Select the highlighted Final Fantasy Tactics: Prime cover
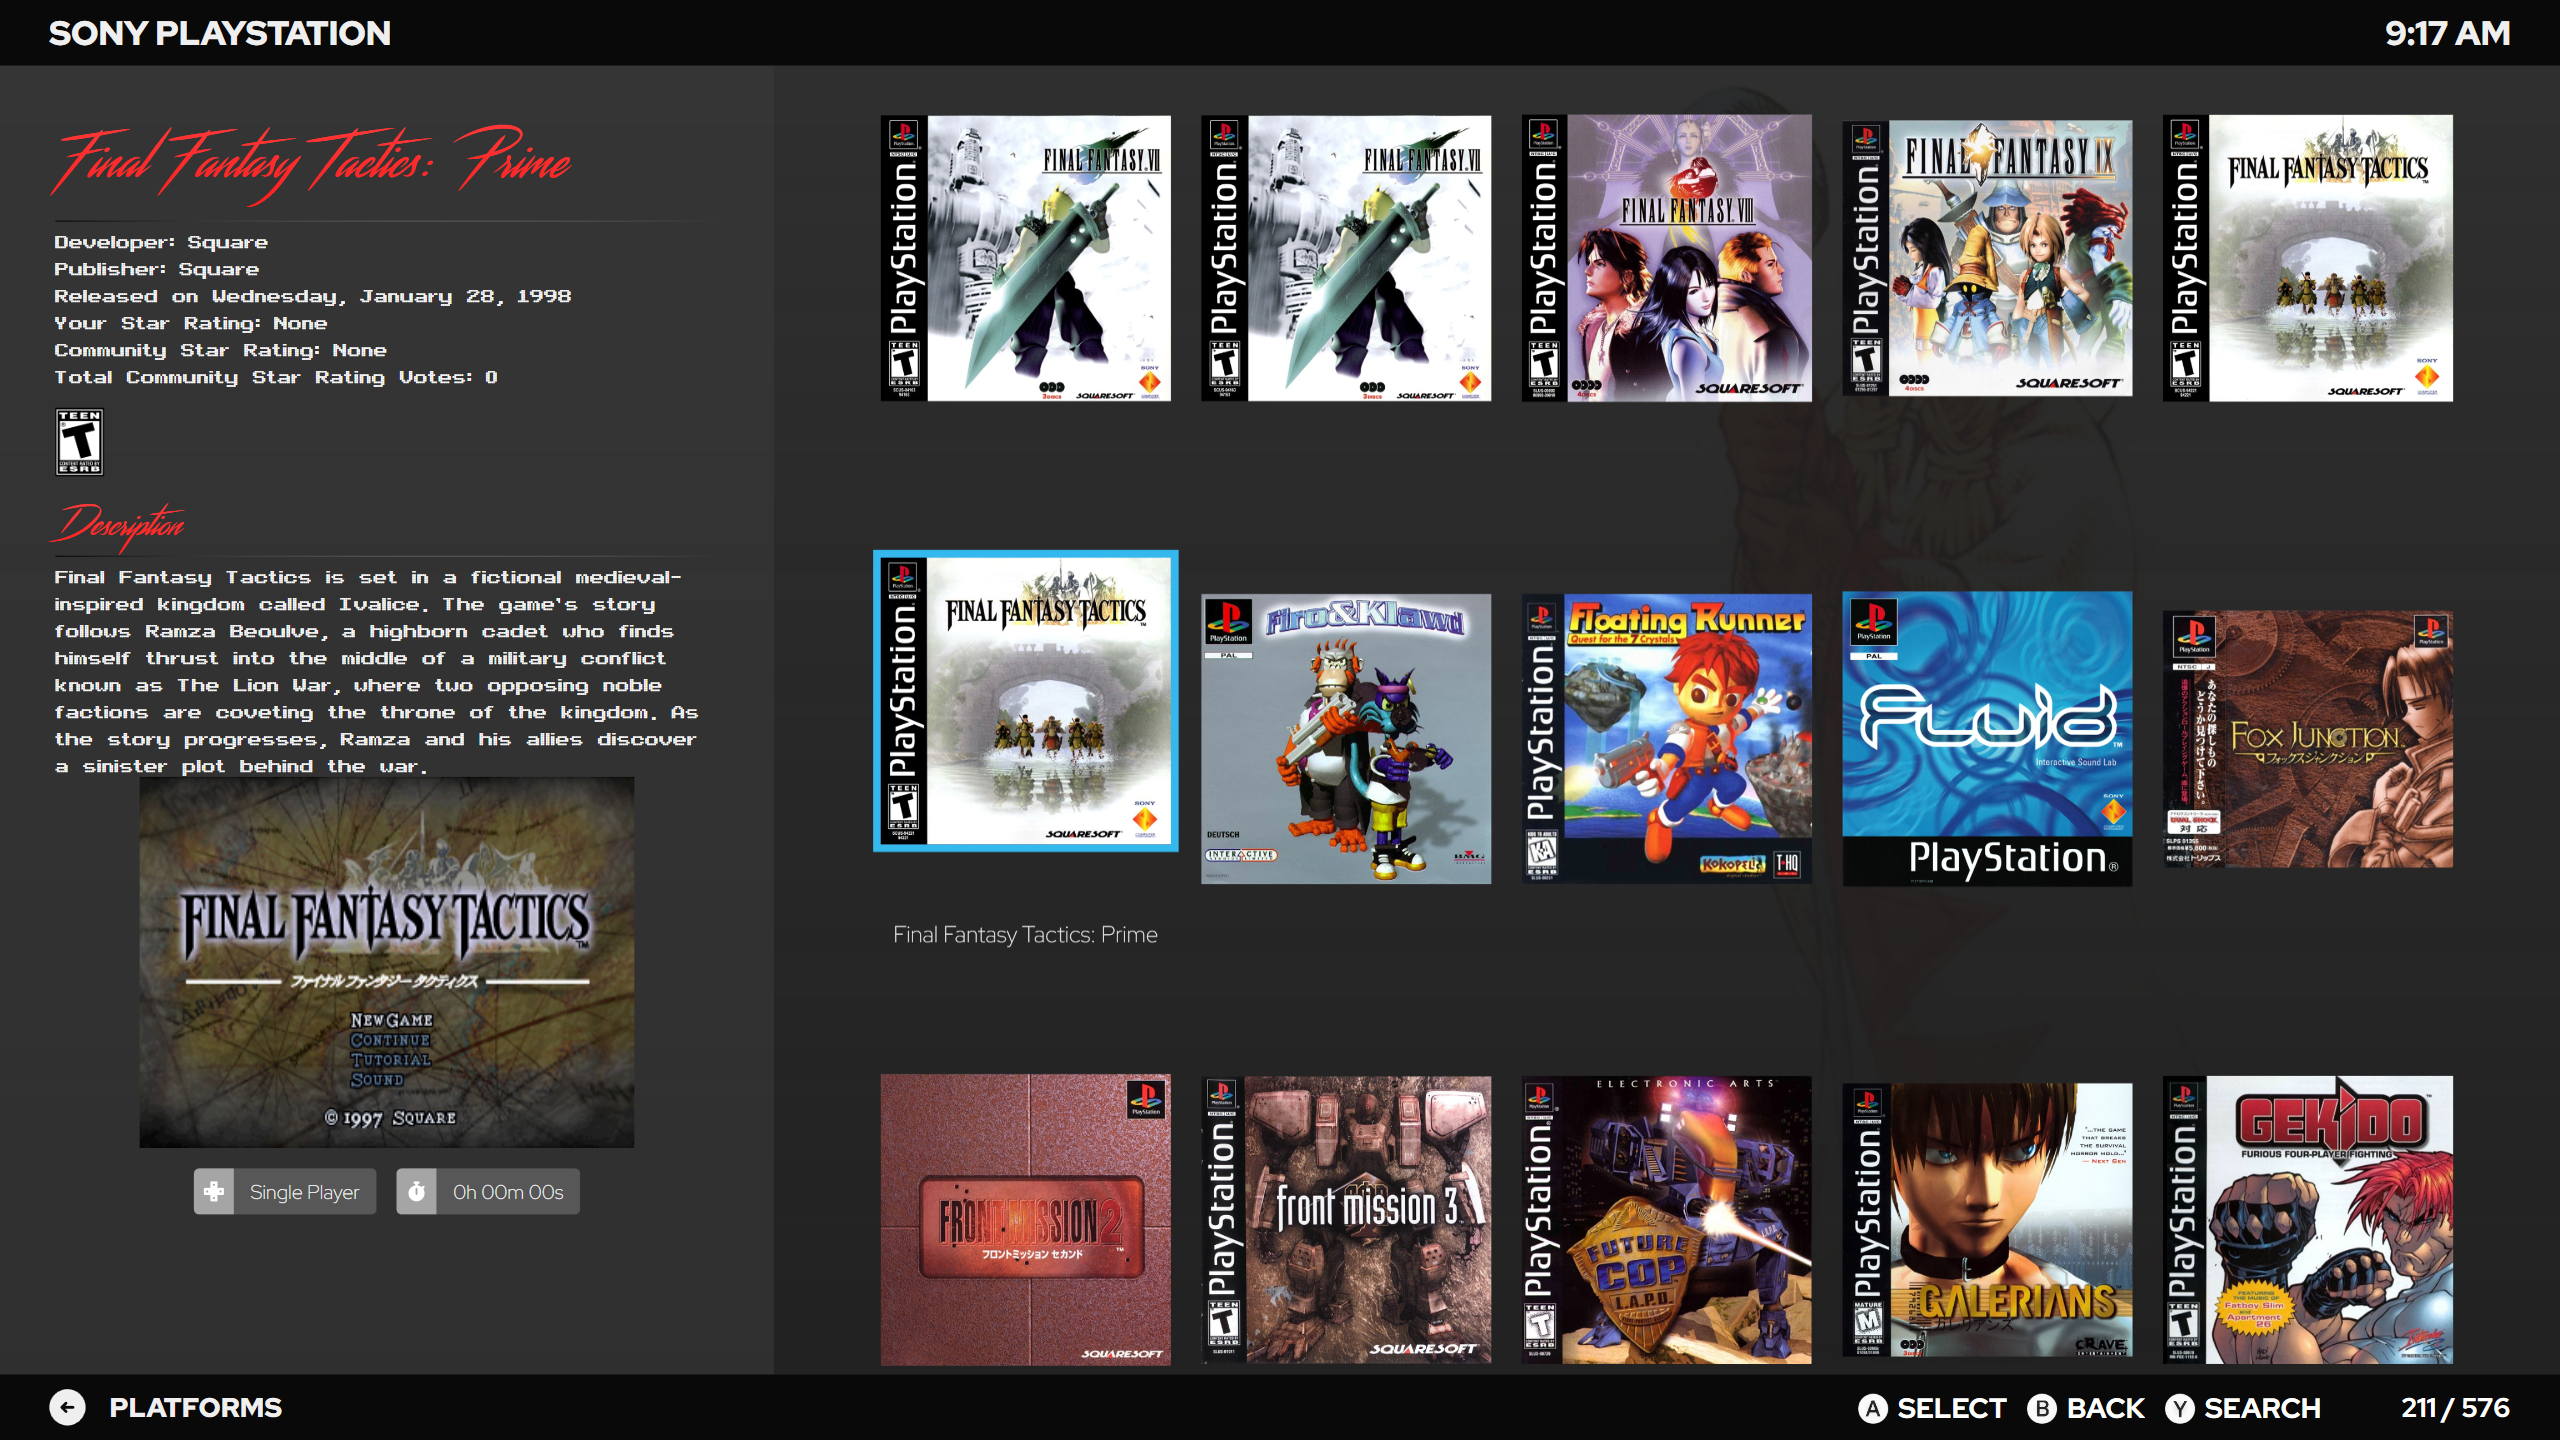The width and height of the screenshot is (2560, 1440). 1025,701
